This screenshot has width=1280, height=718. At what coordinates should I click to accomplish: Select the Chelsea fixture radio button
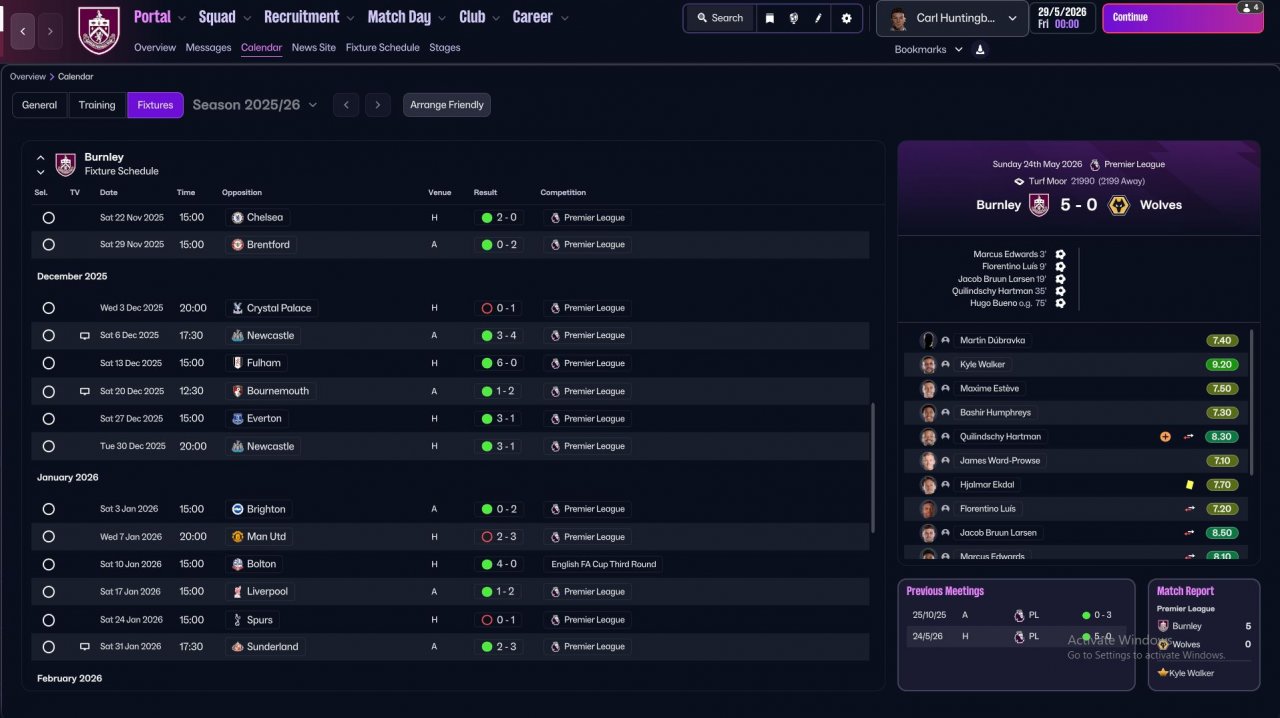(48, 217)
